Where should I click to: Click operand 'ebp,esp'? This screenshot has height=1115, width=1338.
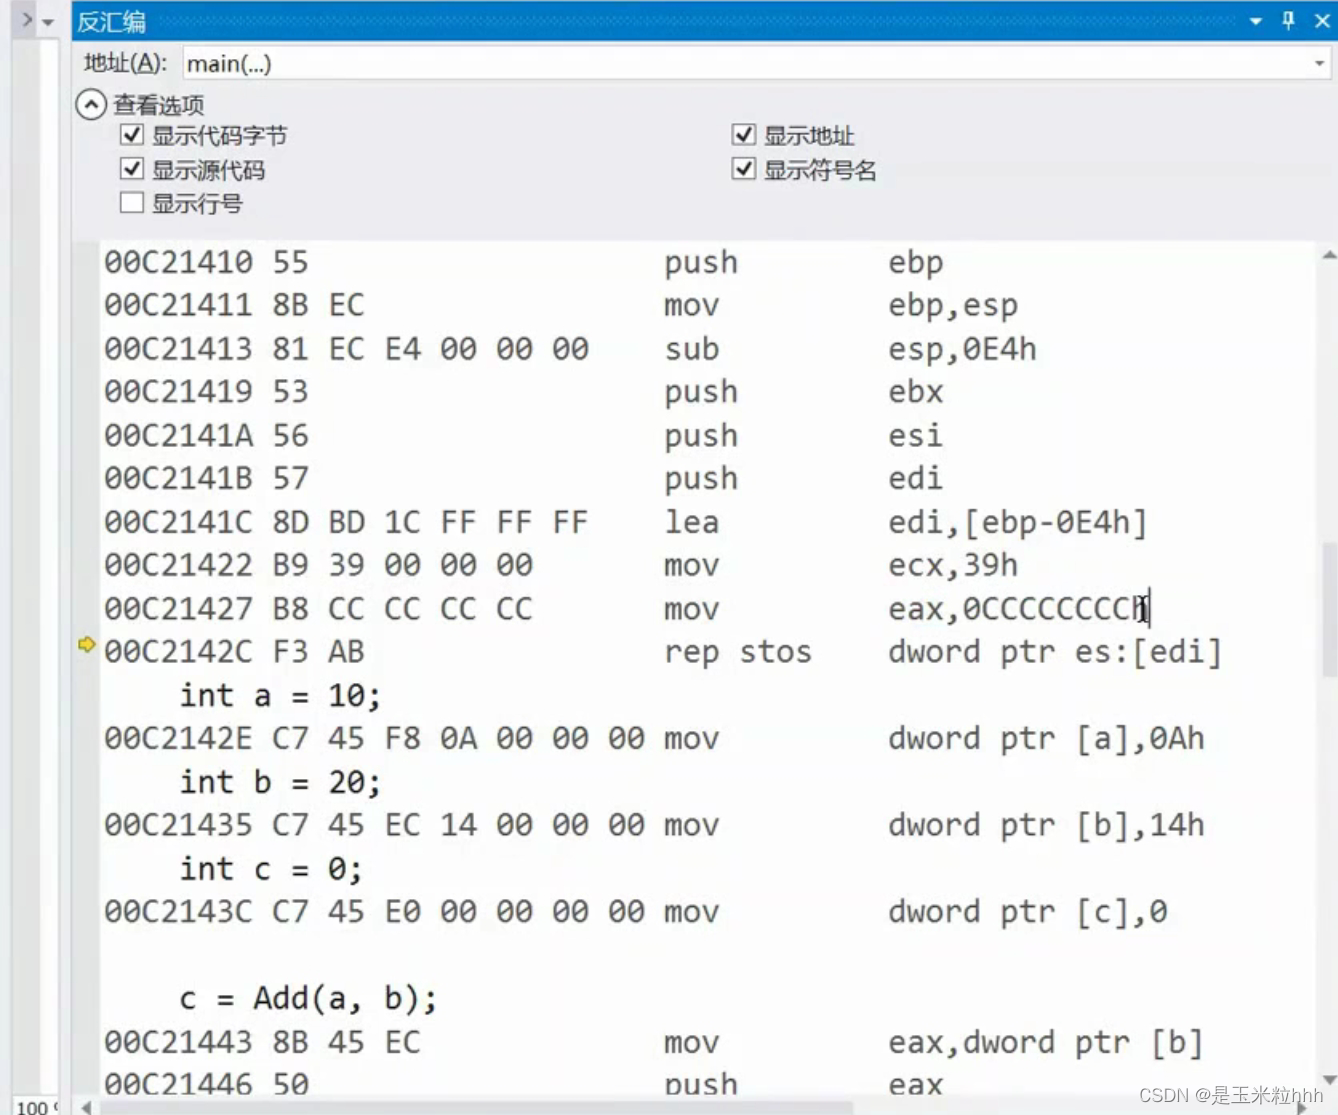pyautogui.click(x=953, y=305)
